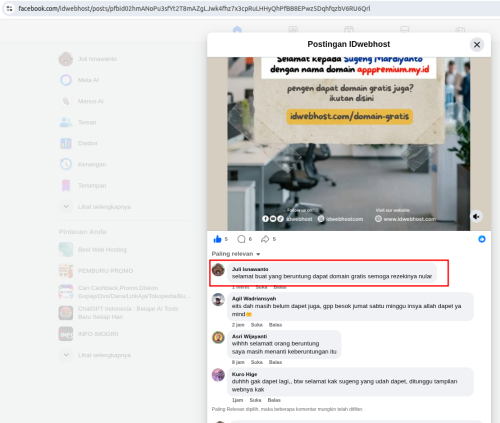
Task: Close the Postingan IDwebhost dialog
Action: click(x=477, y=45)
